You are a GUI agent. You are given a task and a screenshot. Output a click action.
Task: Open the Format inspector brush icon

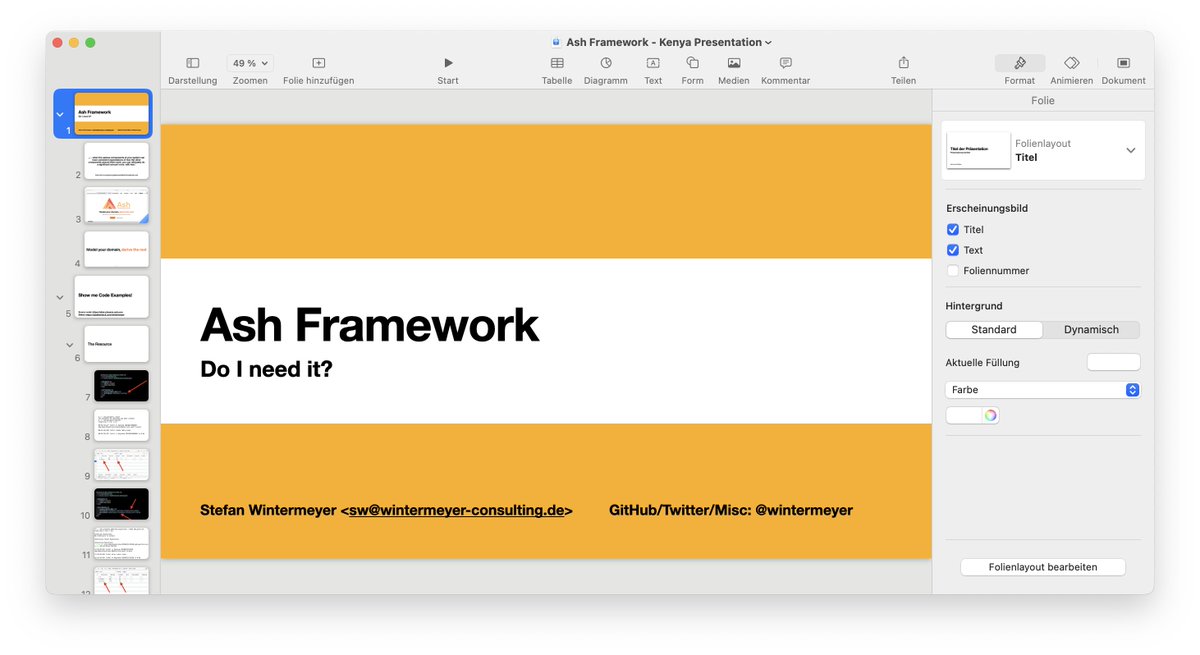point(1020,63)
